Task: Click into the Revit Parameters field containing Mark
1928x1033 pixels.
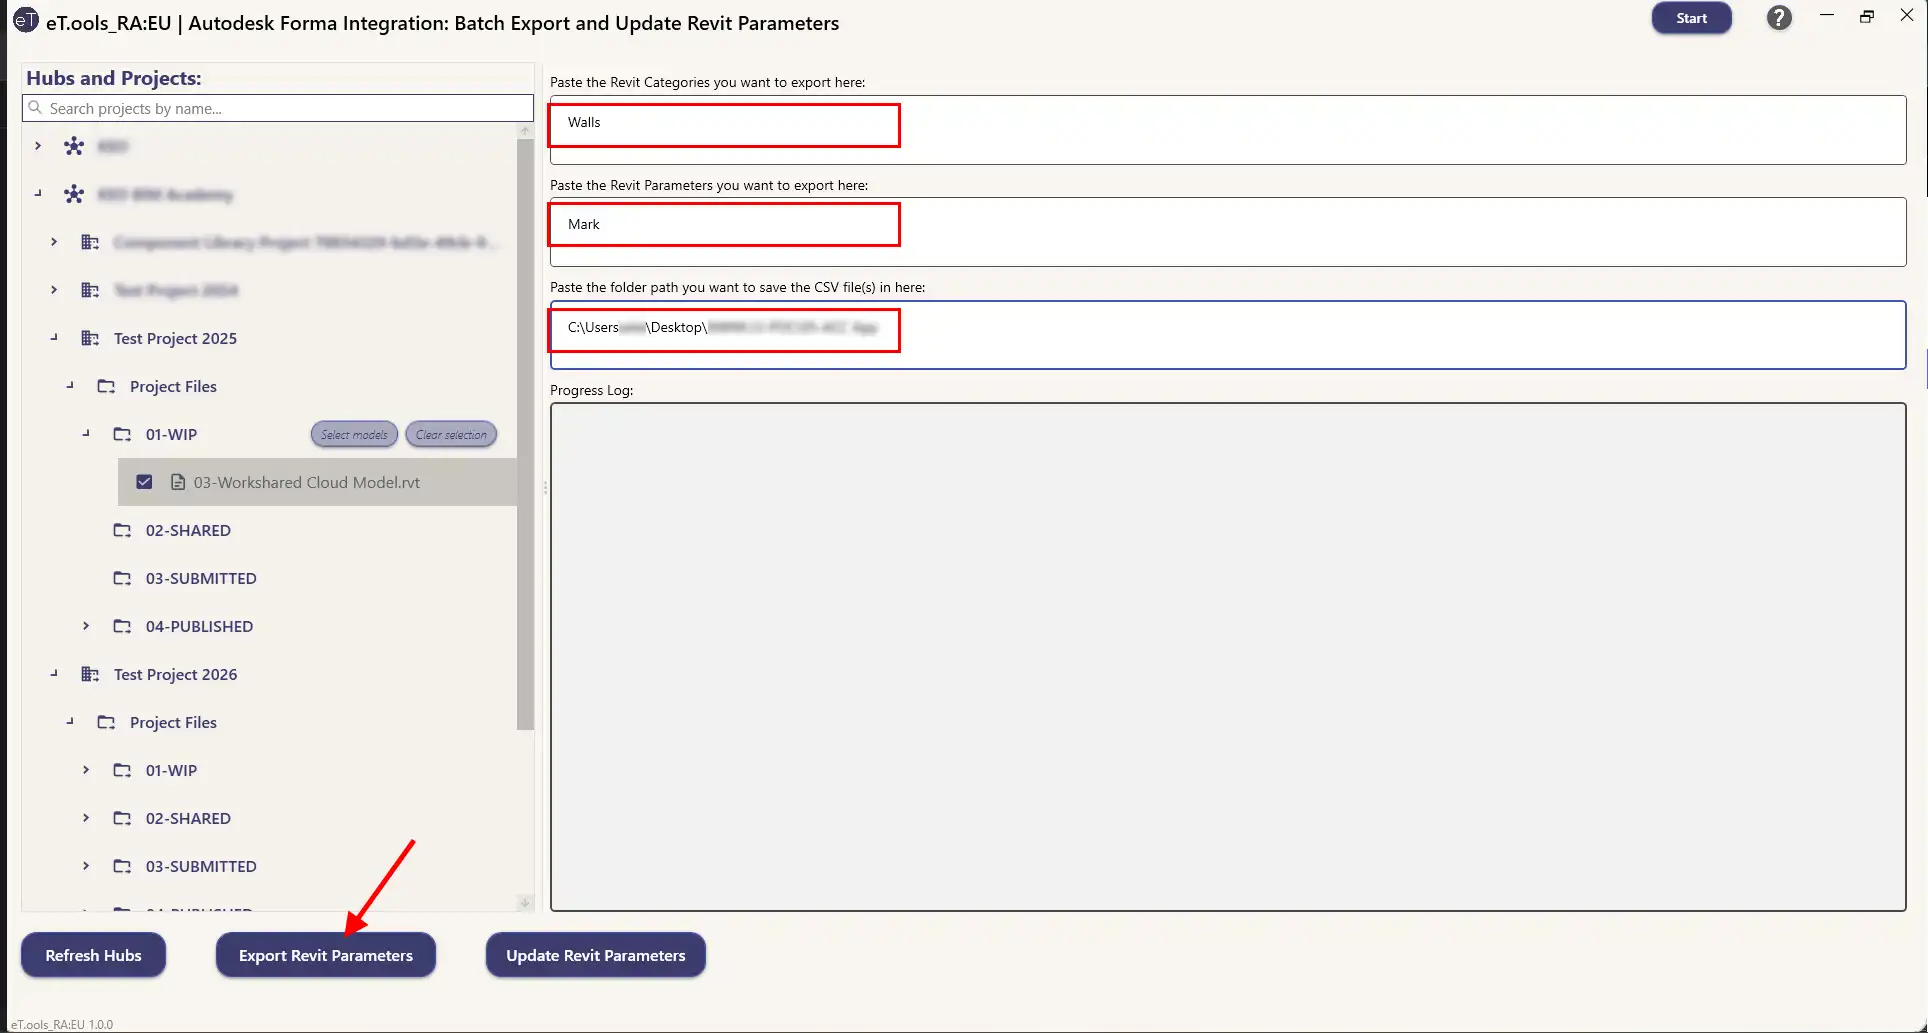Action: point(1228,232)
